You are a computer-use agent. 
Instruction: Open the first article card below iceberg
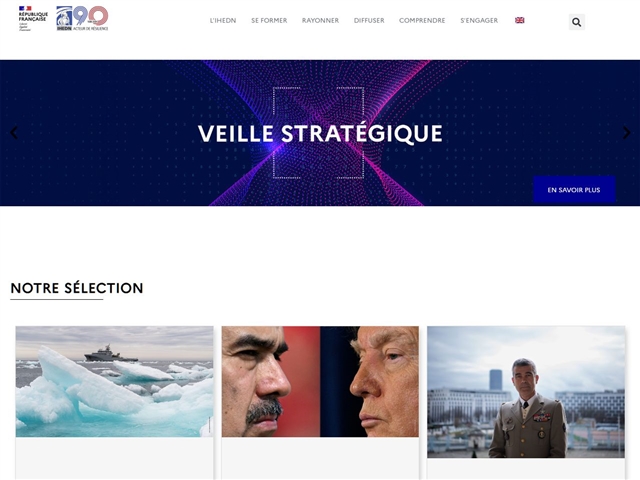(x=115, y=458)
